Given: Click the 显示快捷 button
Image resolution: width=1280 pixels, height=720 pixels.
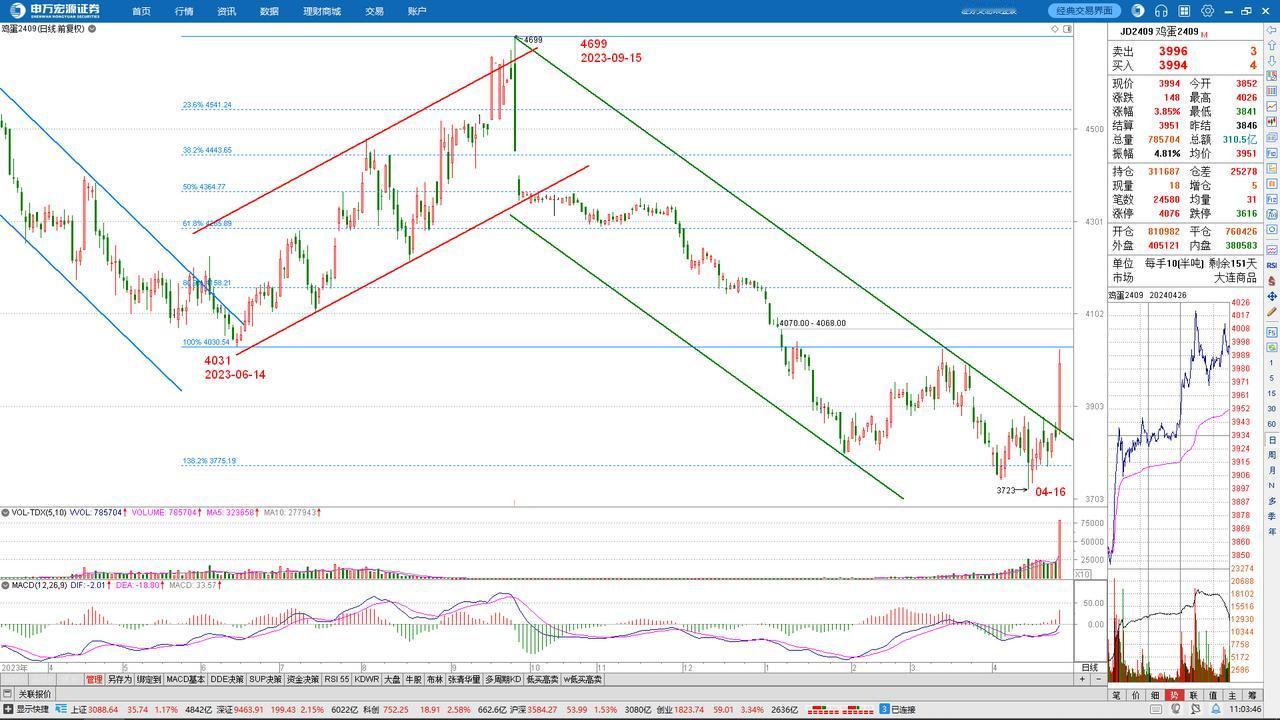Looking at the screenshot, I should (33, 709).
